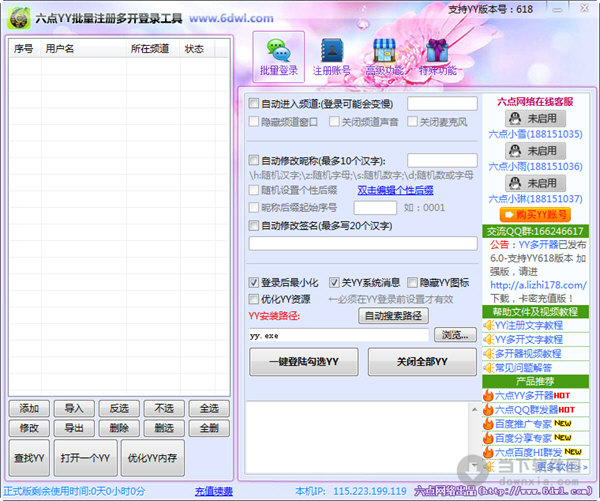Screen dimensions: 600x501
Task: Click the suffix start number field
Action: (375, 208)
